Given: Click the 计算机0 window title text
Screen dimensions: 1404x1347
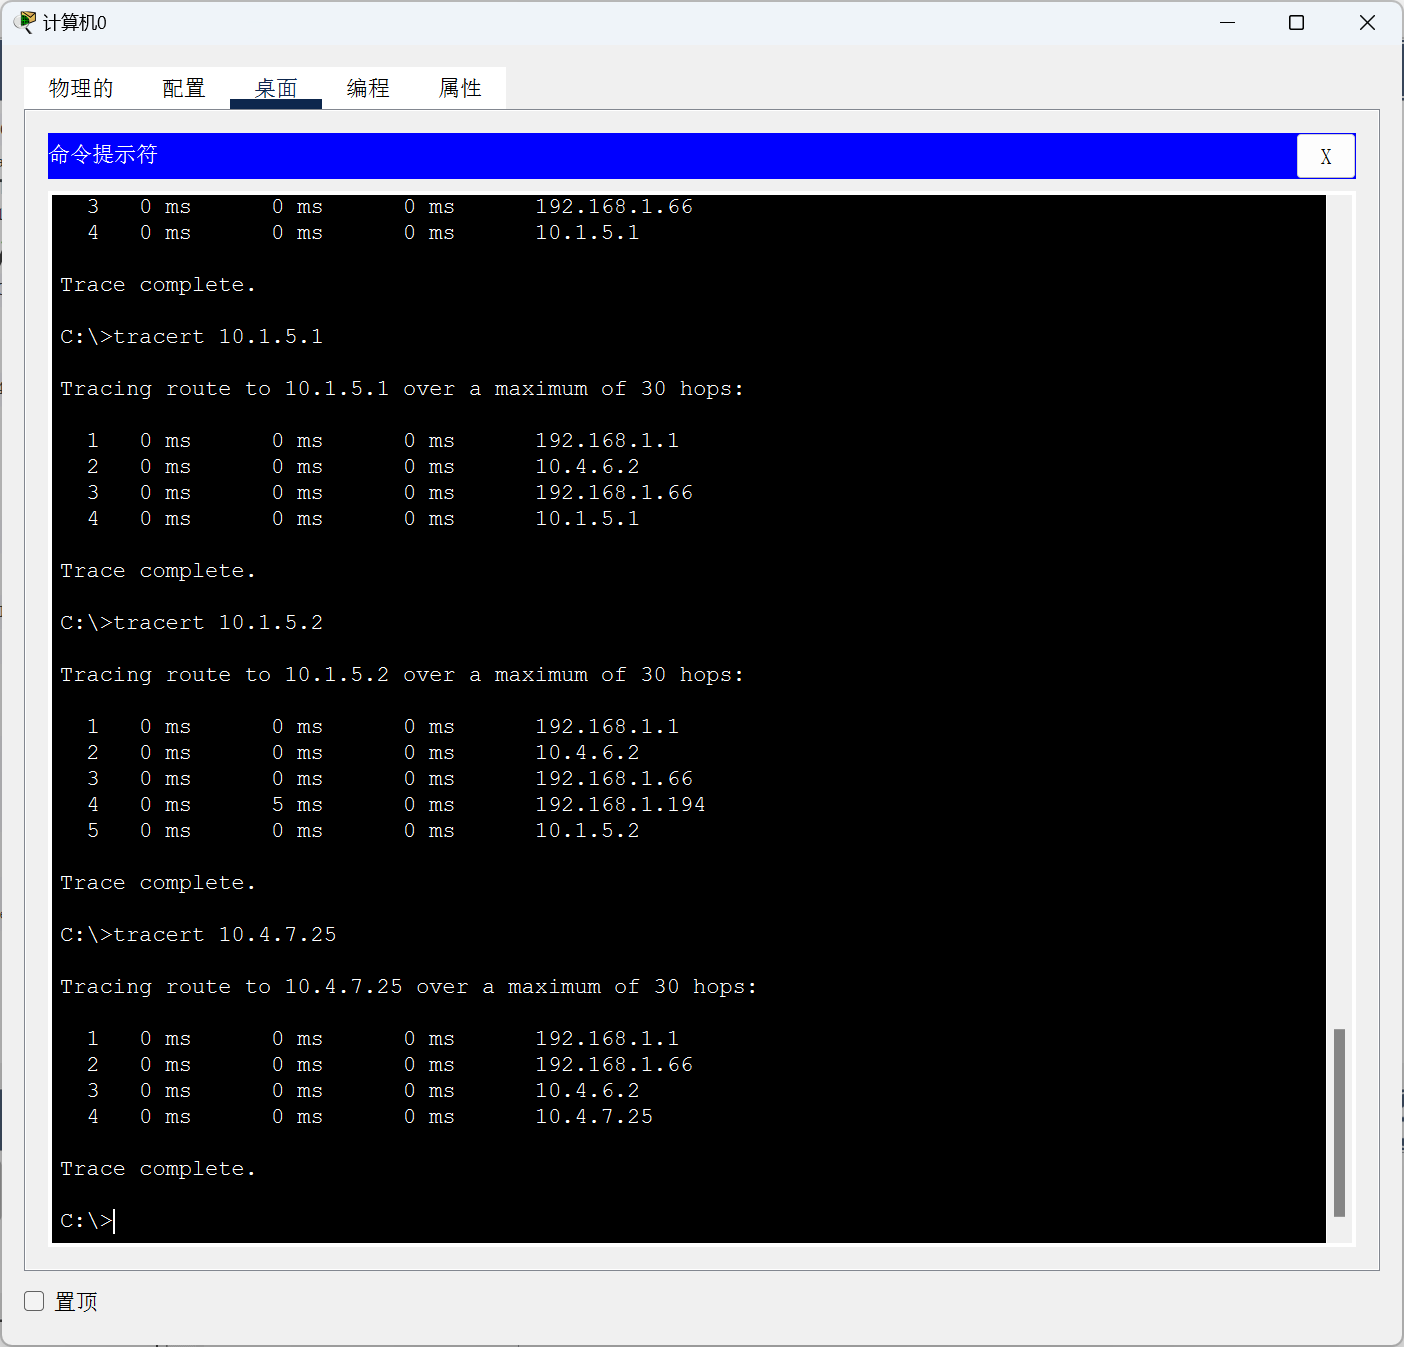Looking at the screenshot, I should click(x=75, y=22).
